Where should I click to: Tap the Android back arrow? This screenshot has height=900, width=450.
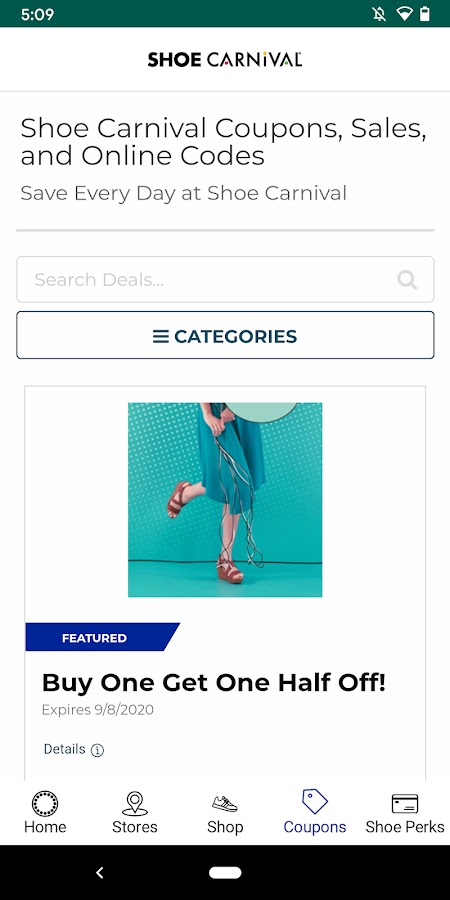click(x=99, y=872)
